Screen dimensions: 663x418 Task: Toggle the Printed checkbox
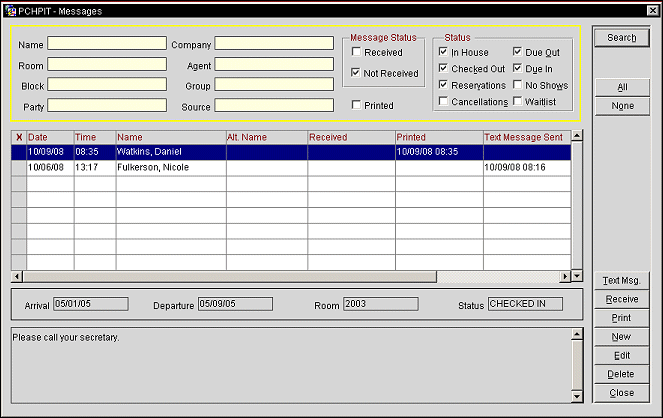point(357,105)
